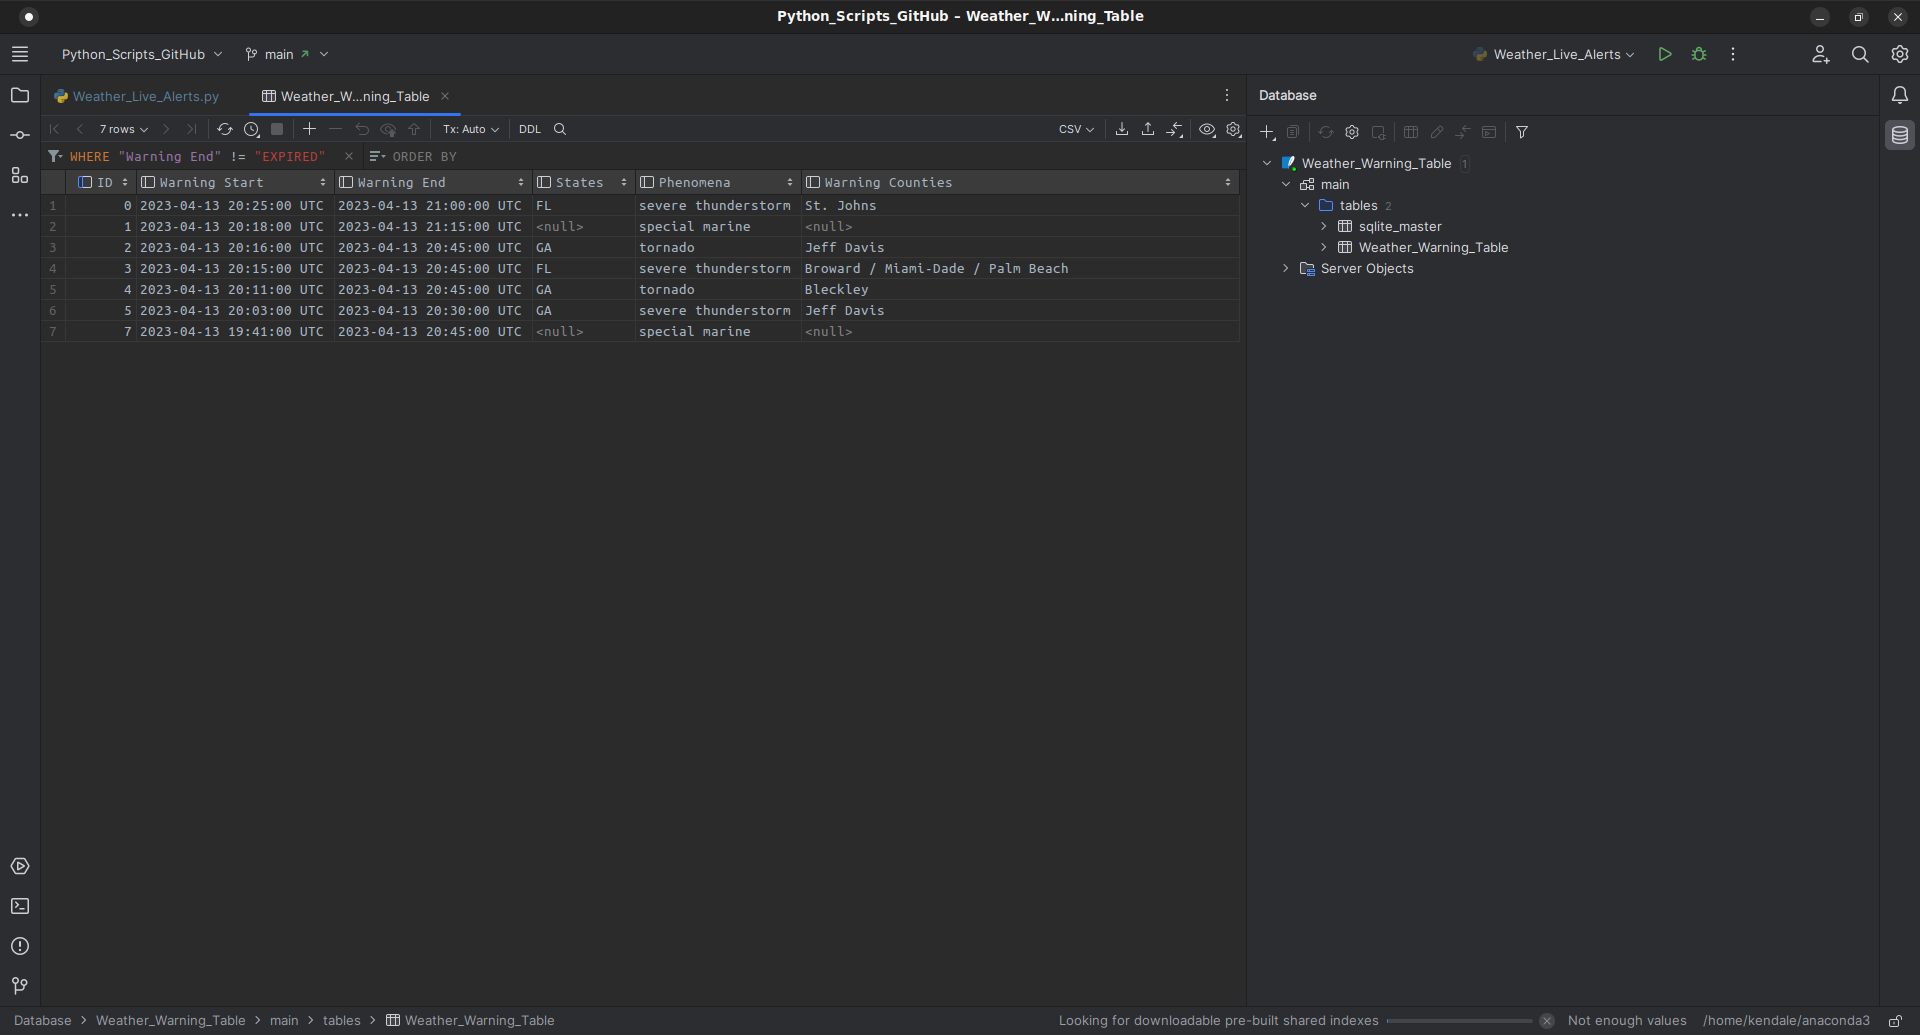The image size is (1920, 1035).
Task: Filter database objects with funnel icon
Action: click(1522, 132)
